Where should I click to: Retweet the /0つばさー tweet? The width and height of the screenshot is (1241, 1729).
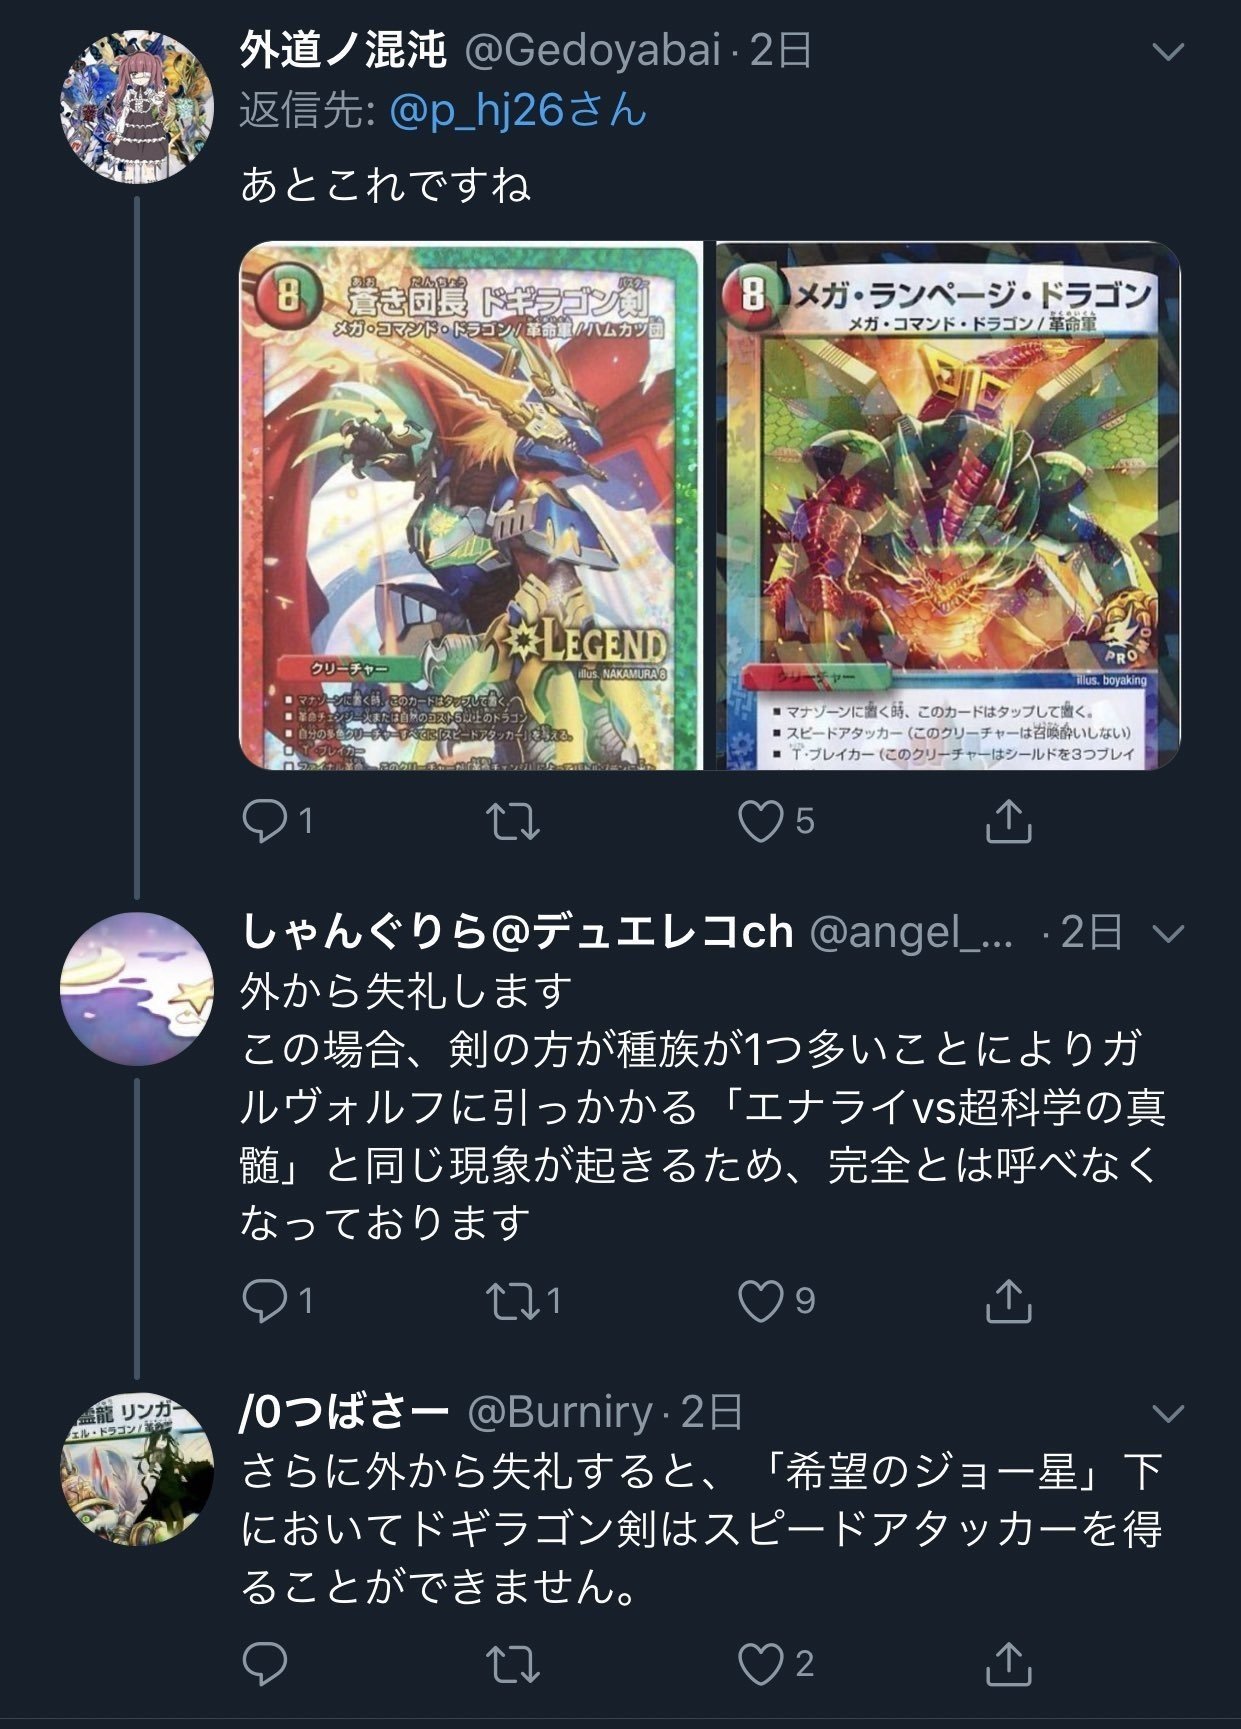513,1665
